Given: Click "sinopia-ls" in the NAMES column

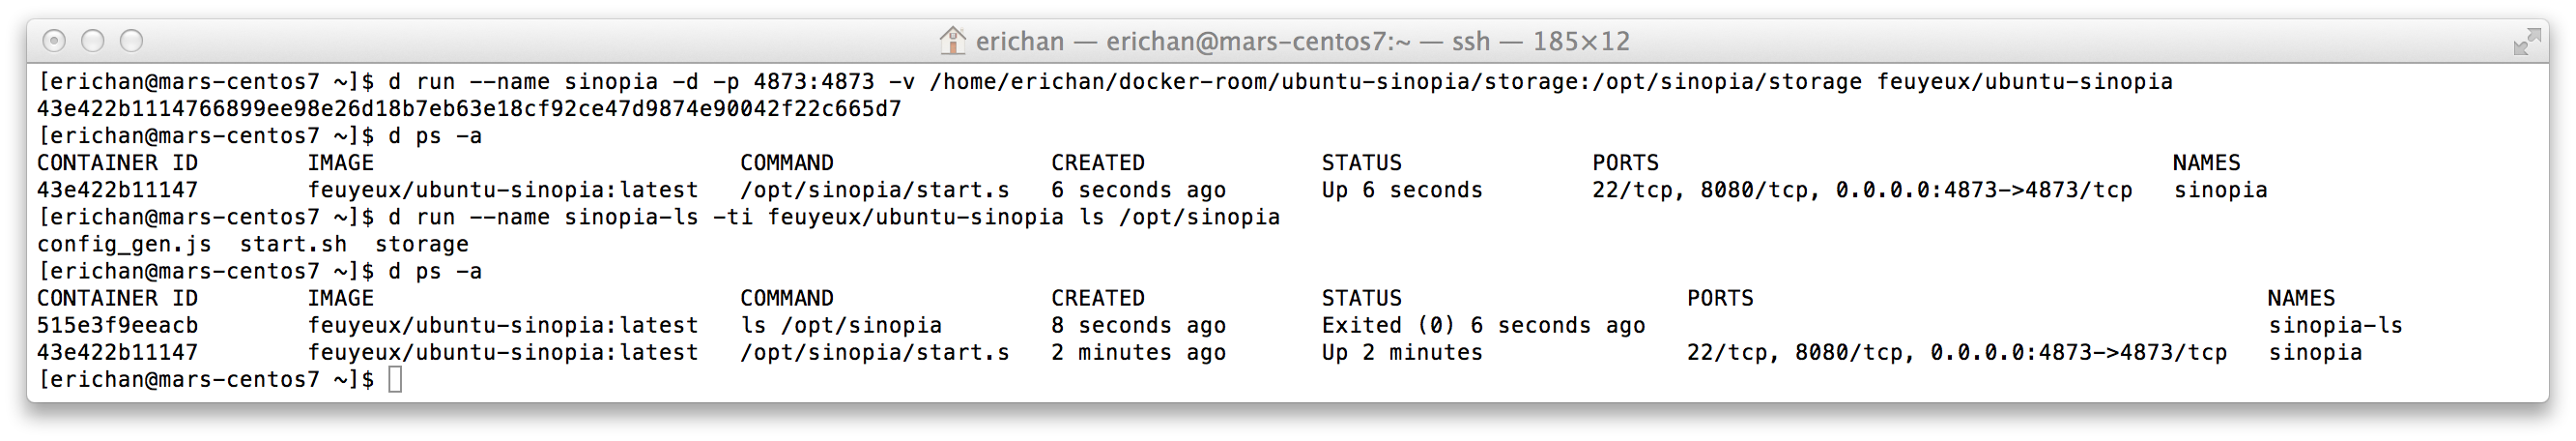Looking at the screenshot, I should [x=2335, y=326].
